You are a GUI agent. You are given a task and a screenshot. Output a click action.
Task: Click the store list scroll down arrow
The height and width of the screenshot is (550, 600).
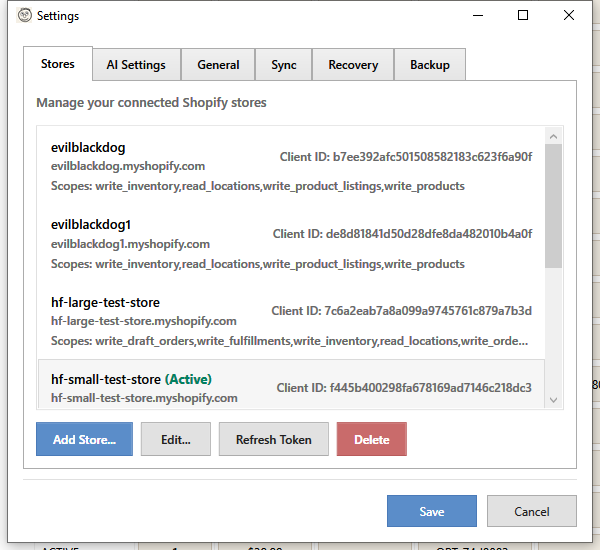[x=553, y=400]
